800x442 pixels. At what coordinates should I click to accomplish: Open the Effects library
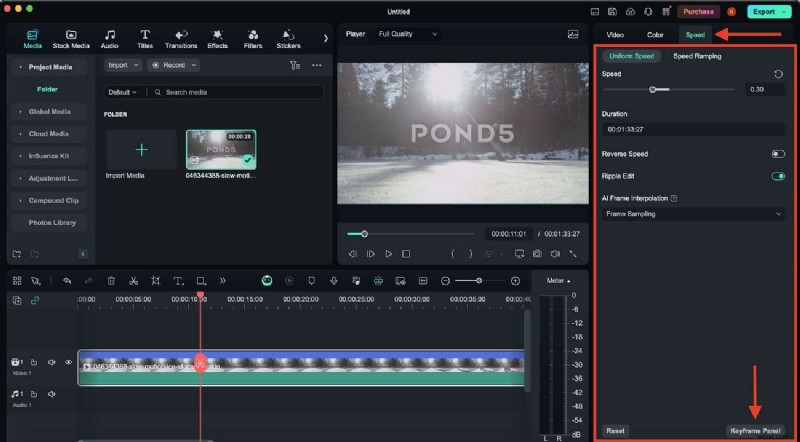217,38
